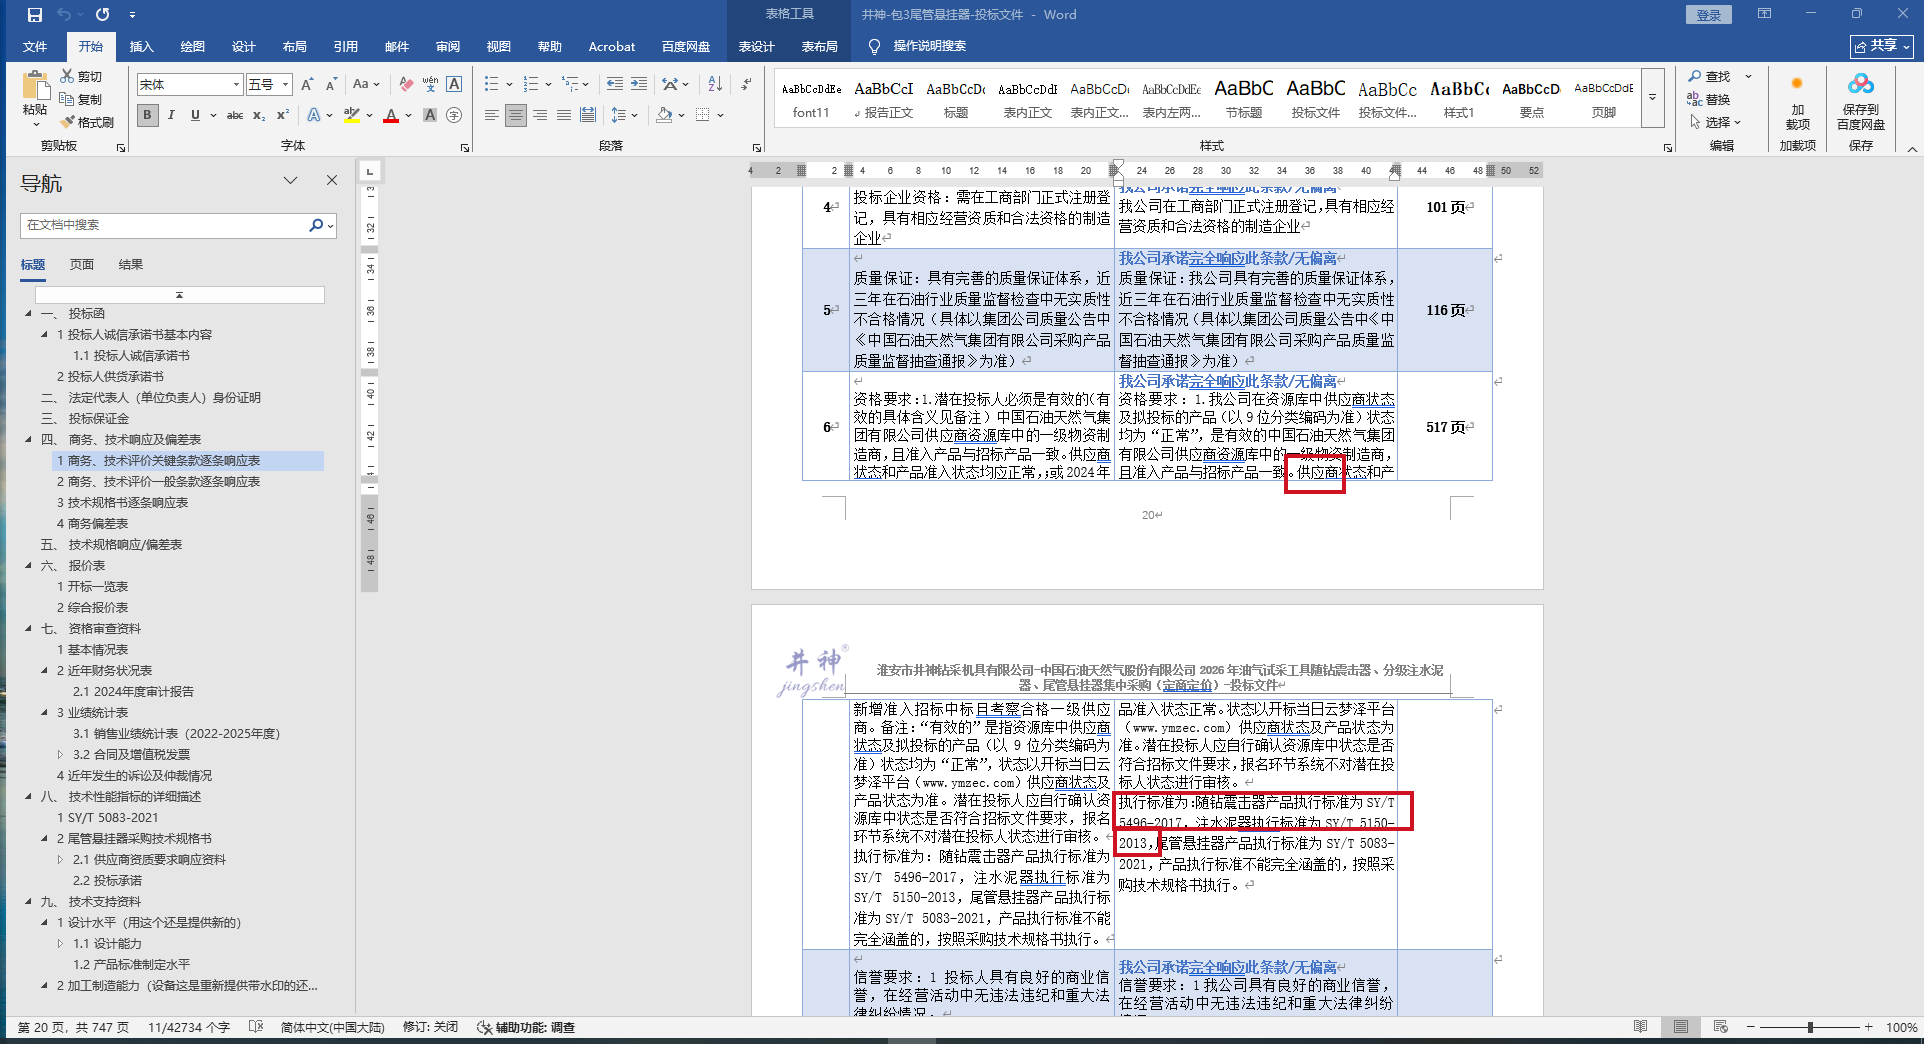
Task: Apply distributed alignment to paragraph
Action: 588,115
